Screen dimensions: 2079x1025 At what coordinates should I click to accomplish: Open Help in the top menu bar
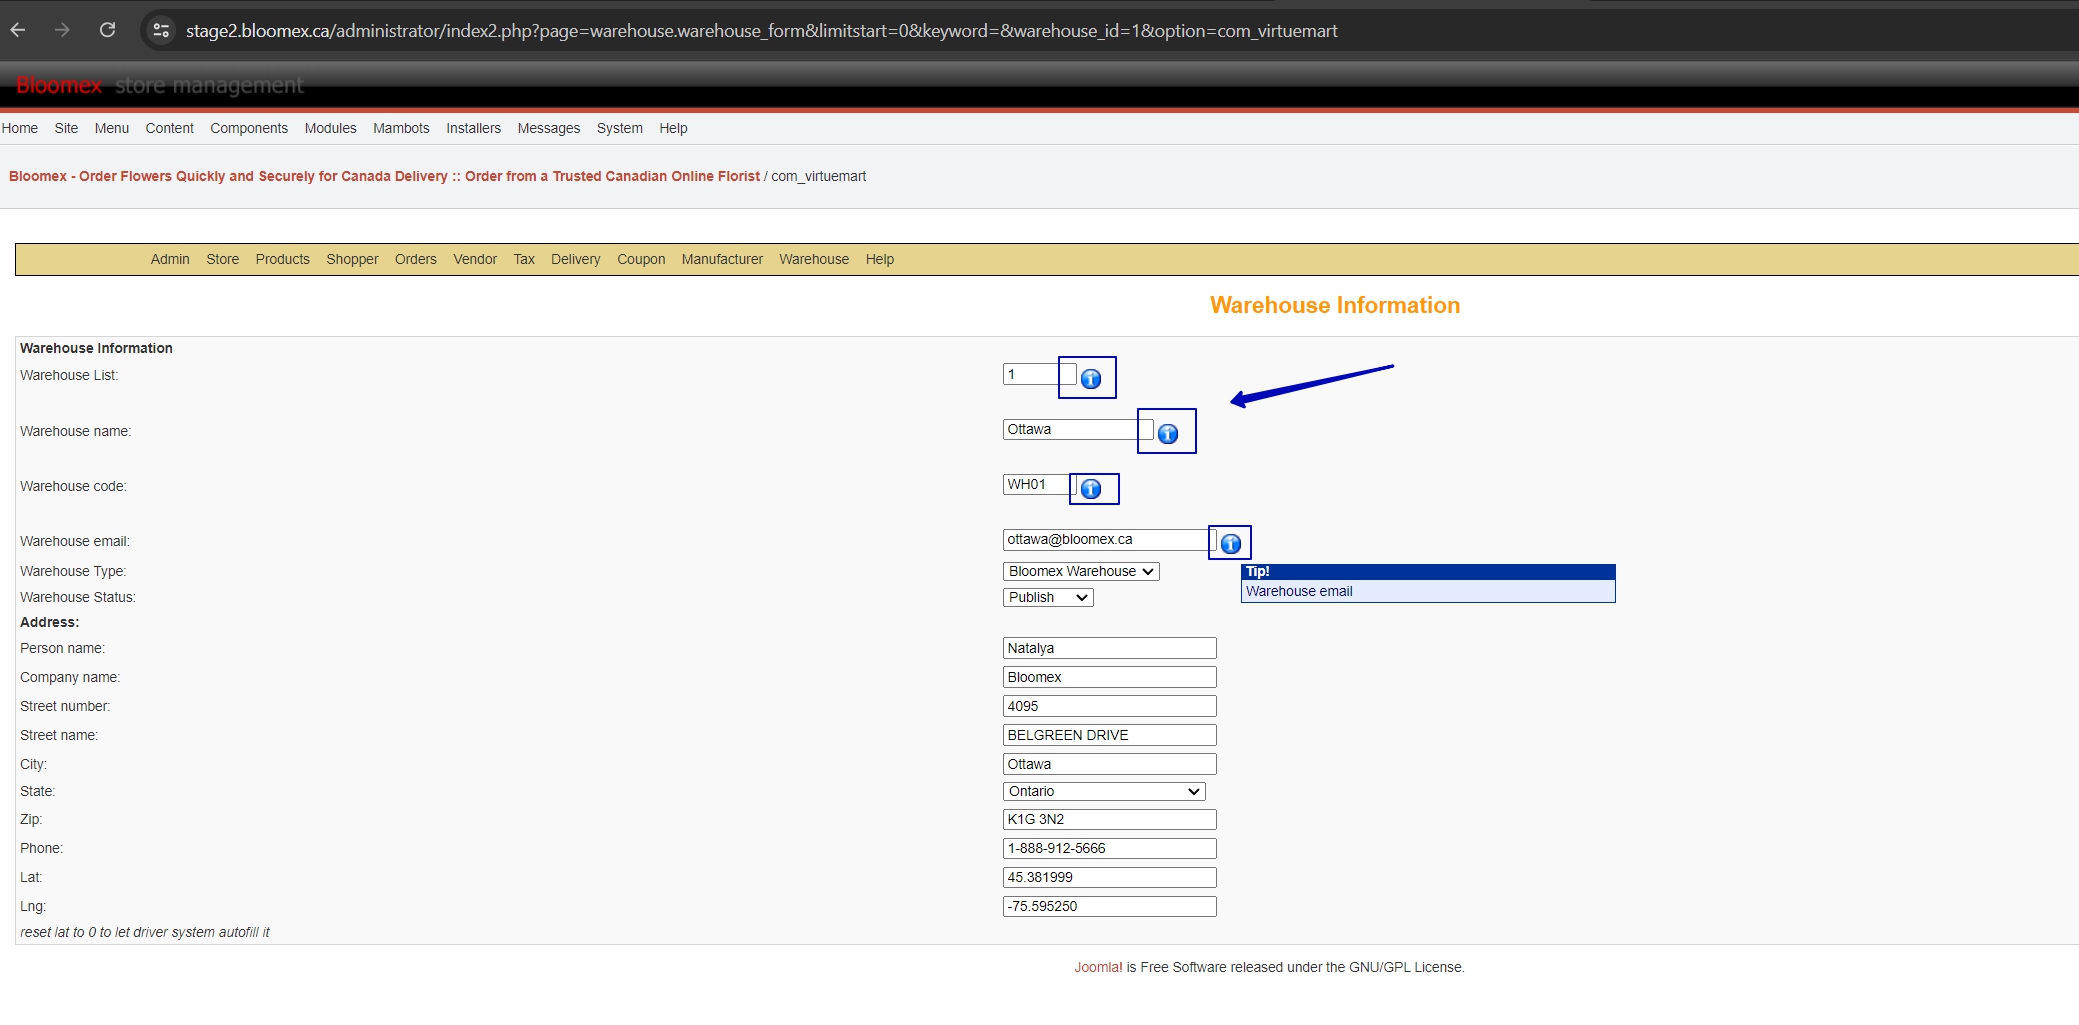click(x=673, y=128)
